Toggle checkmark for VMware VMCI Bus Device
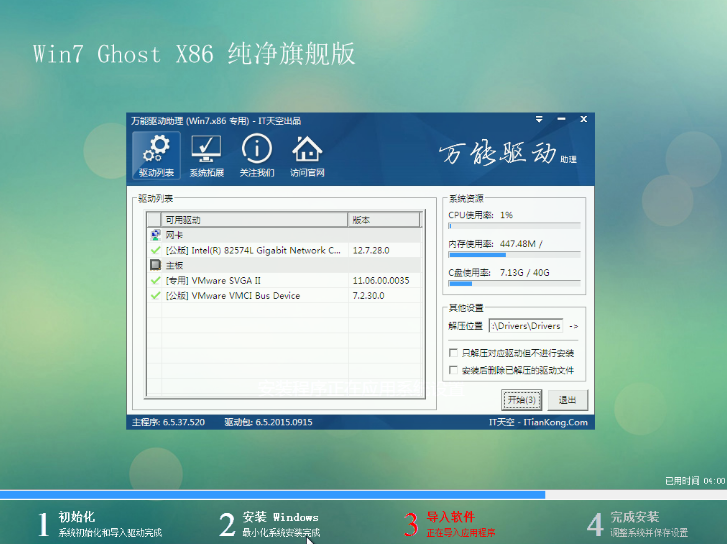 click(x=155, y=295)
